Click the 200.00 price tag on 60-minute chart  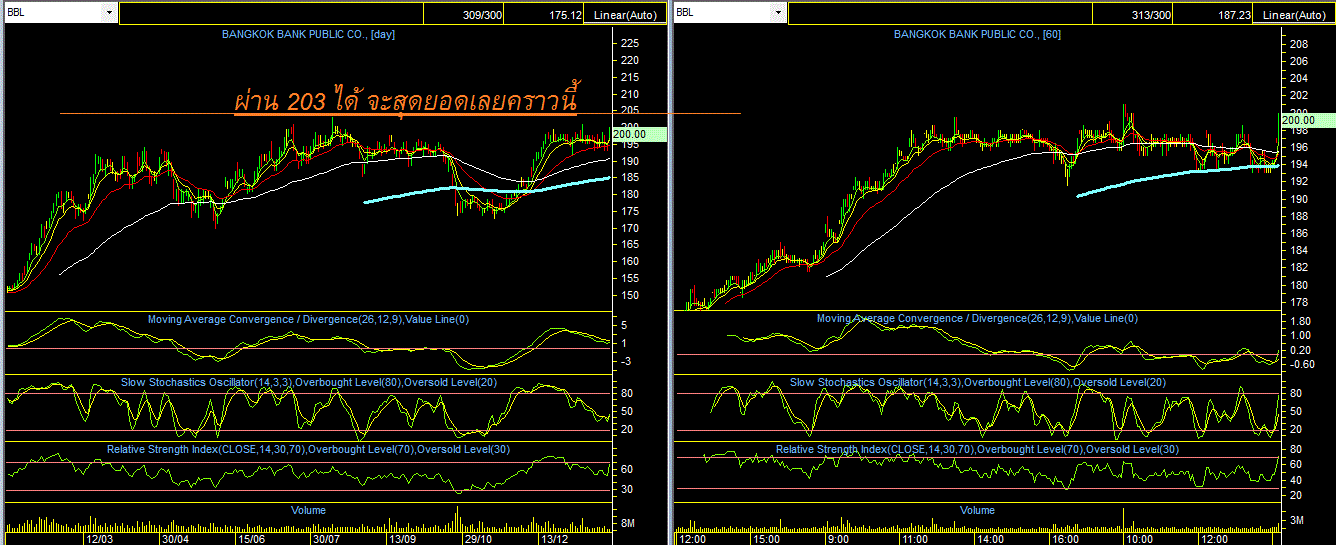1308,120
